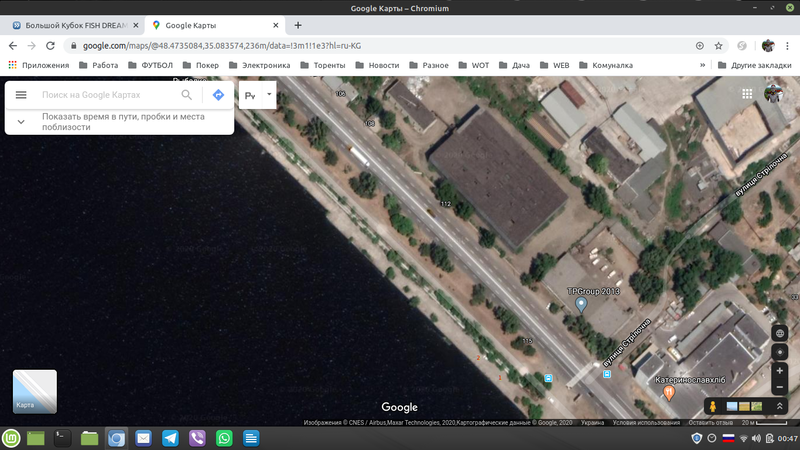Screen dimensions: 800x450
Task: Open the Linux Mint start menu
Action: 11,438
